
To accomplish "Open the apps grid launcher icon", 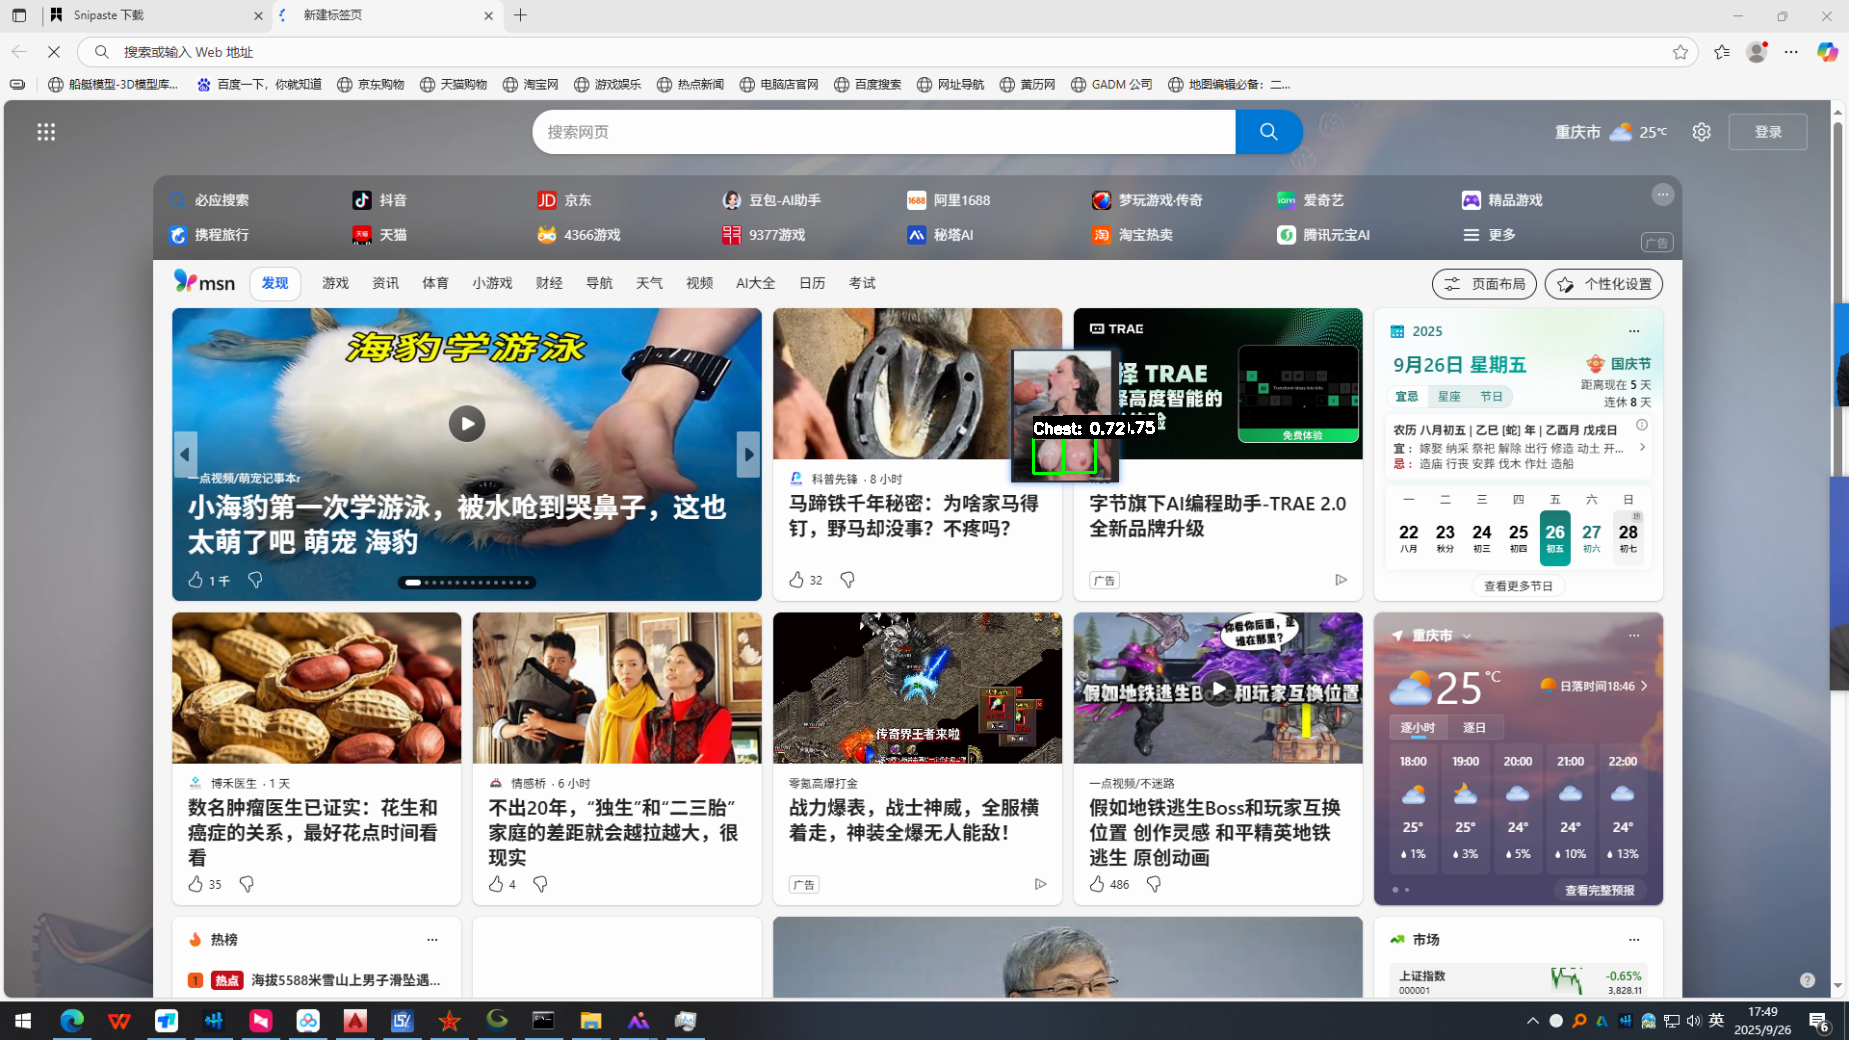I will (x=46, y=132).
